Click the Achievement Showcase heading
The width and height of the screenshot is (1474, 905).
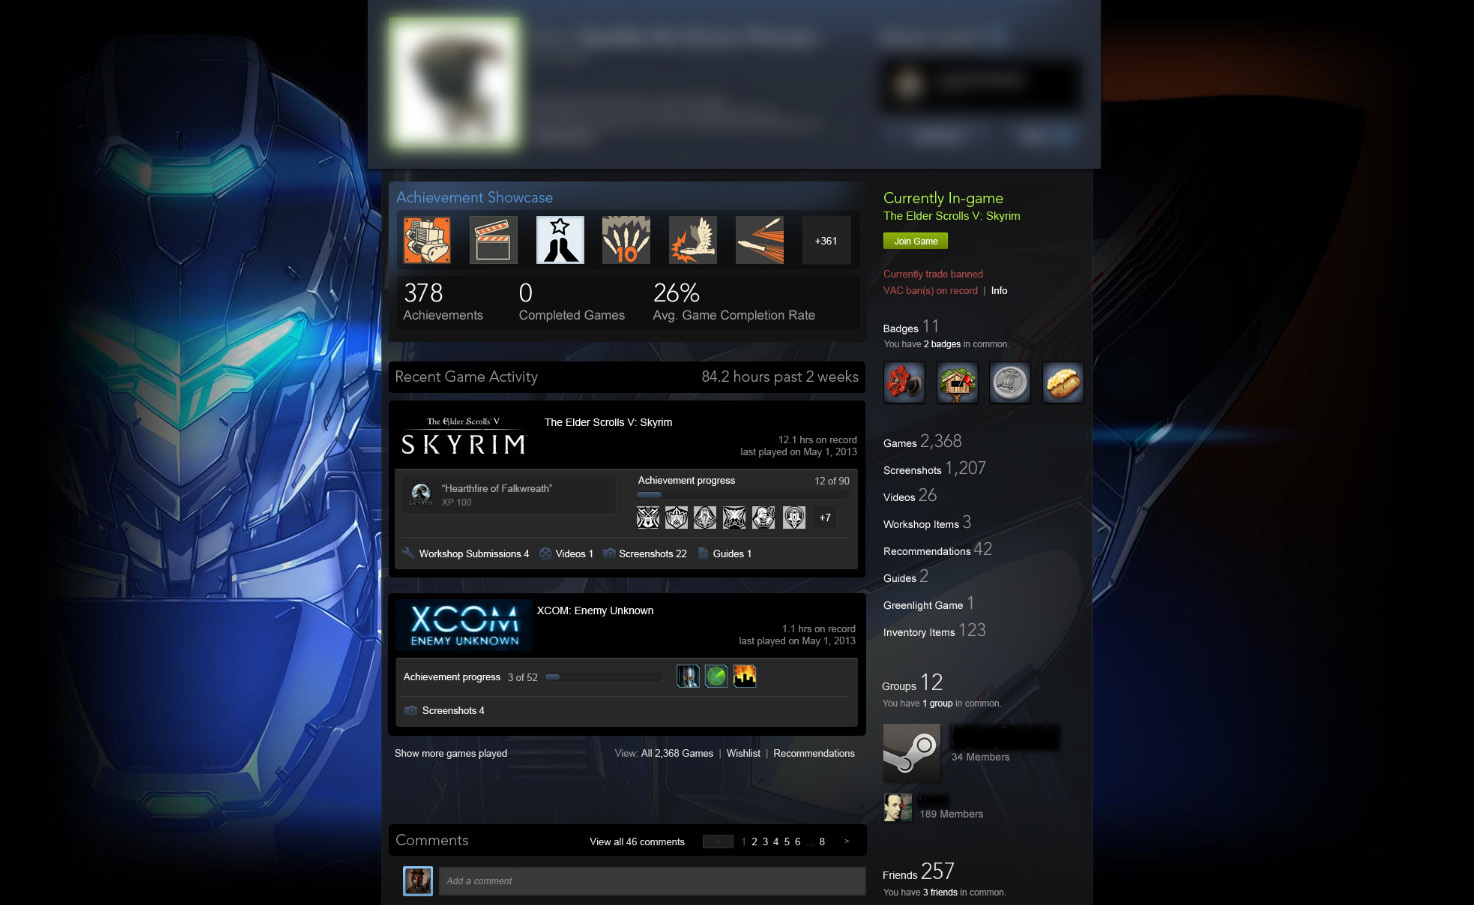pyautogui.click(x=474, y=198)
